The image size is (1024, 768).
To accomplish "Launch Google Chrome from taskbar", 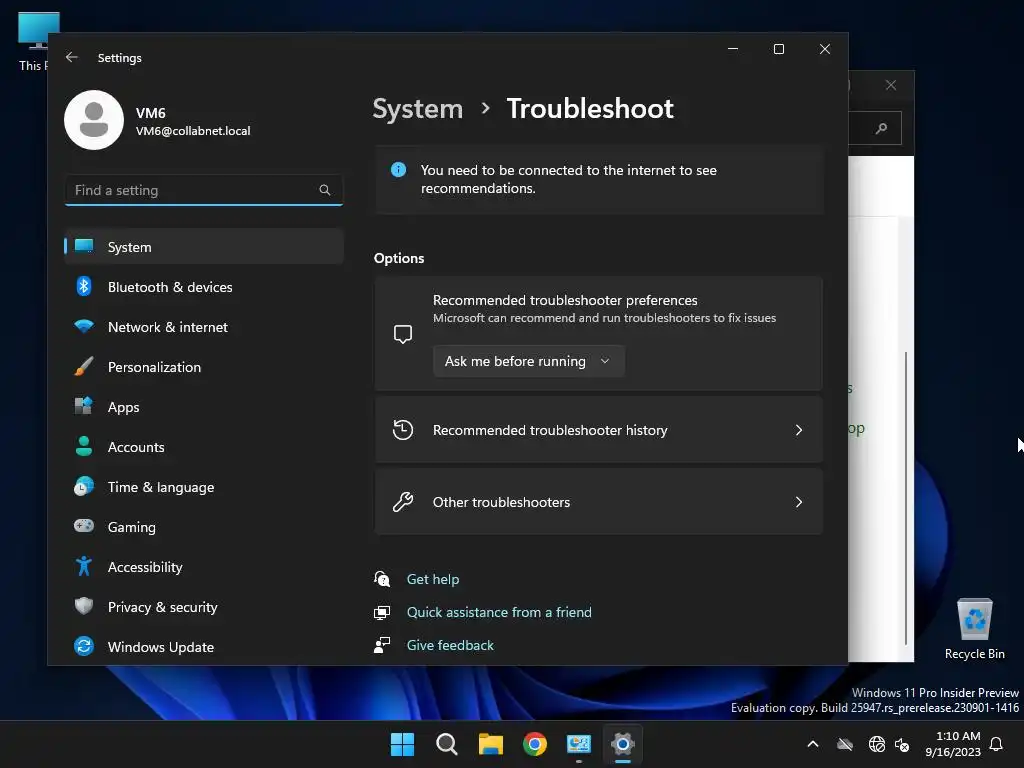I will click(535, 744).
